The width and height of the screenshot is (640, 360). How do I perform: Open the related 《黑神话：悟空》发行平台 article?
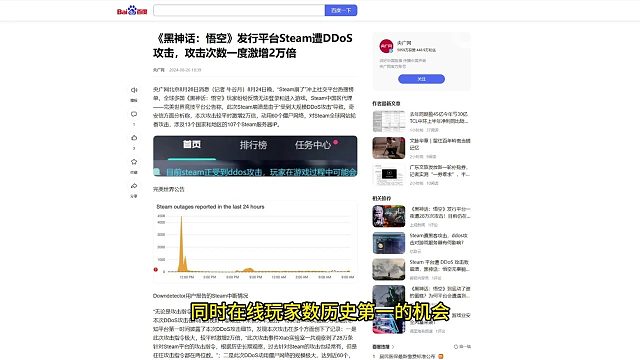pyautogui.click(x=440, y=212)
